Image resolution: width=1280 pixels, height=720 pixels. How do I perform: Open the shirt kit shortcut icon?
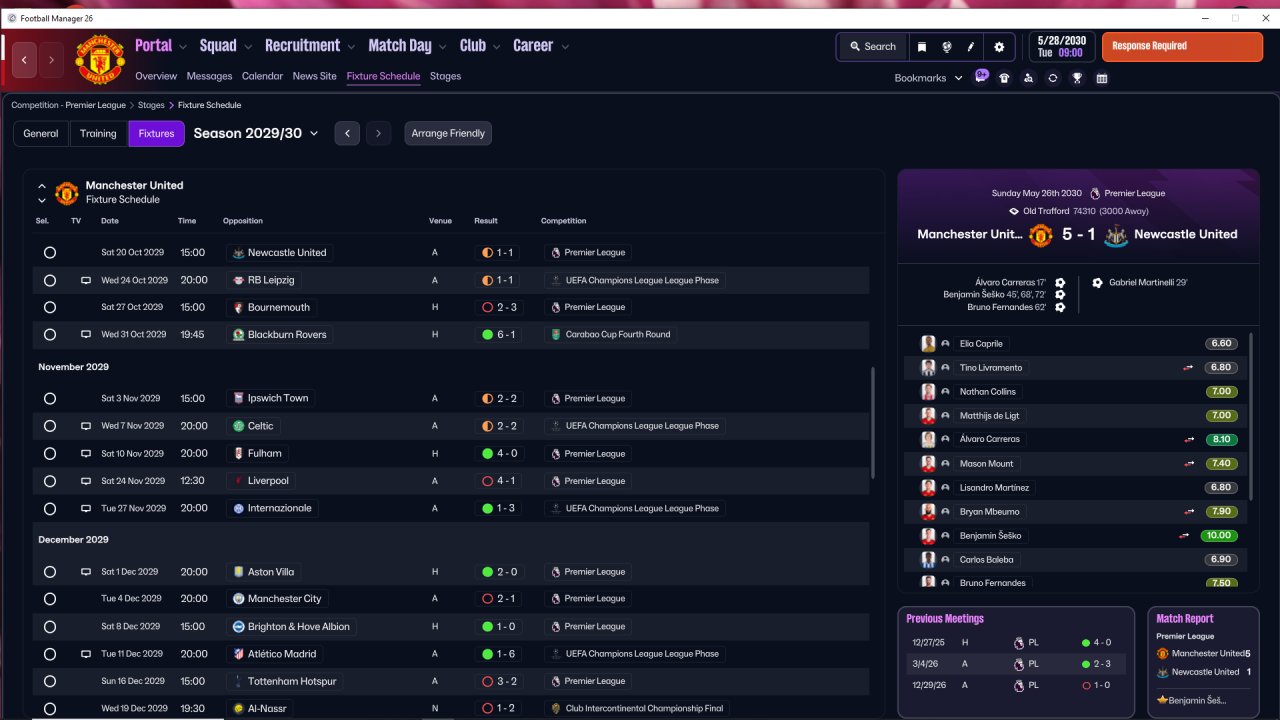coord(1005,78)
